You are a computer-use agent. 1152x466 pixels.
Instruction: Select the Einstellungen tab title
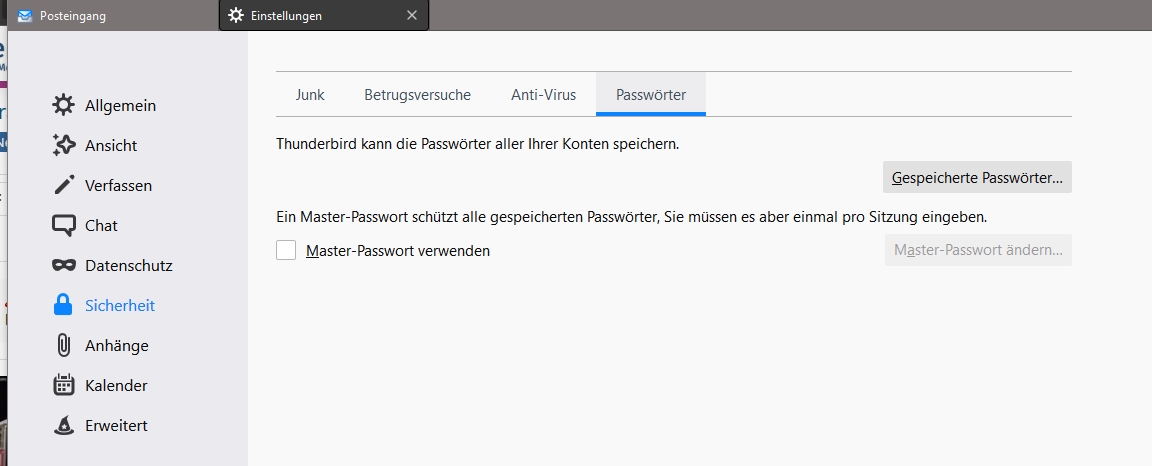tap(286, 16)
